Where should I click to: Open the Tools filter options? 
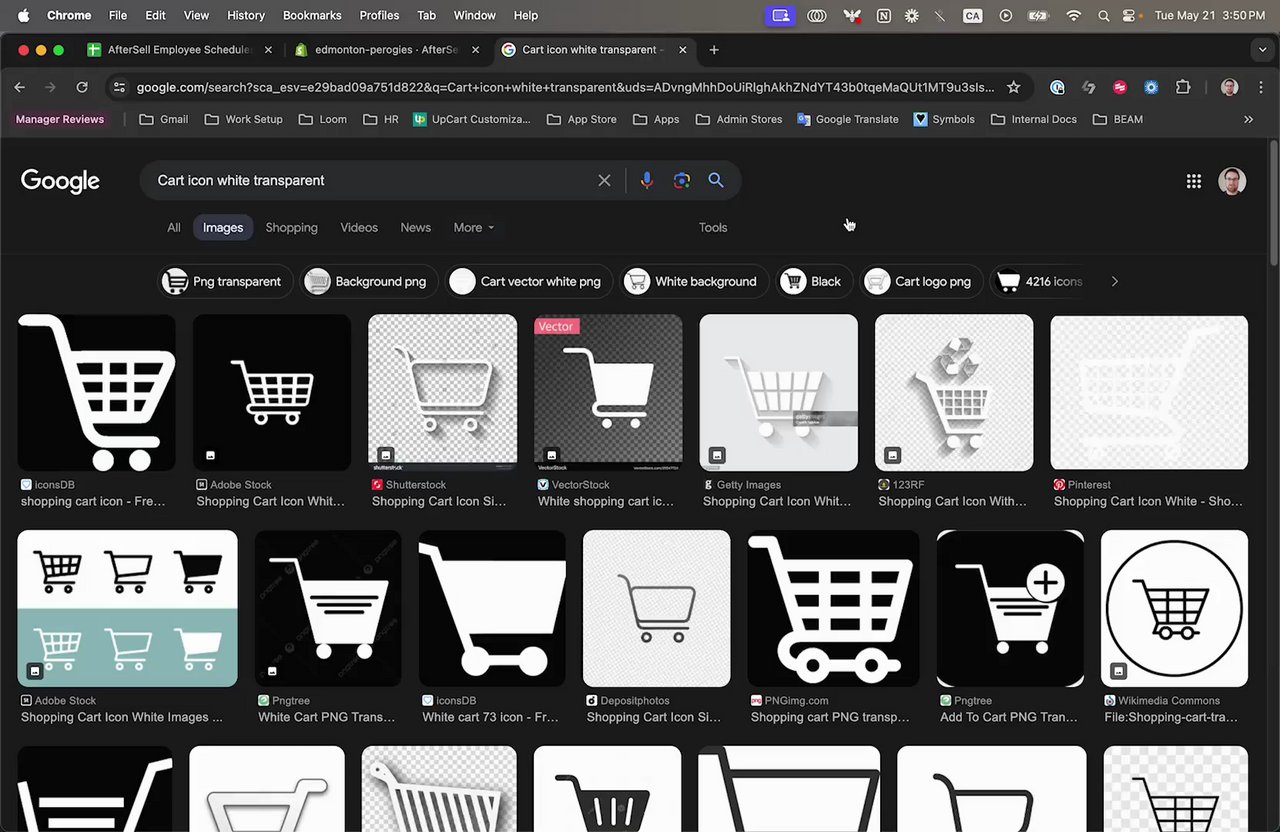(x=713, y=228)
